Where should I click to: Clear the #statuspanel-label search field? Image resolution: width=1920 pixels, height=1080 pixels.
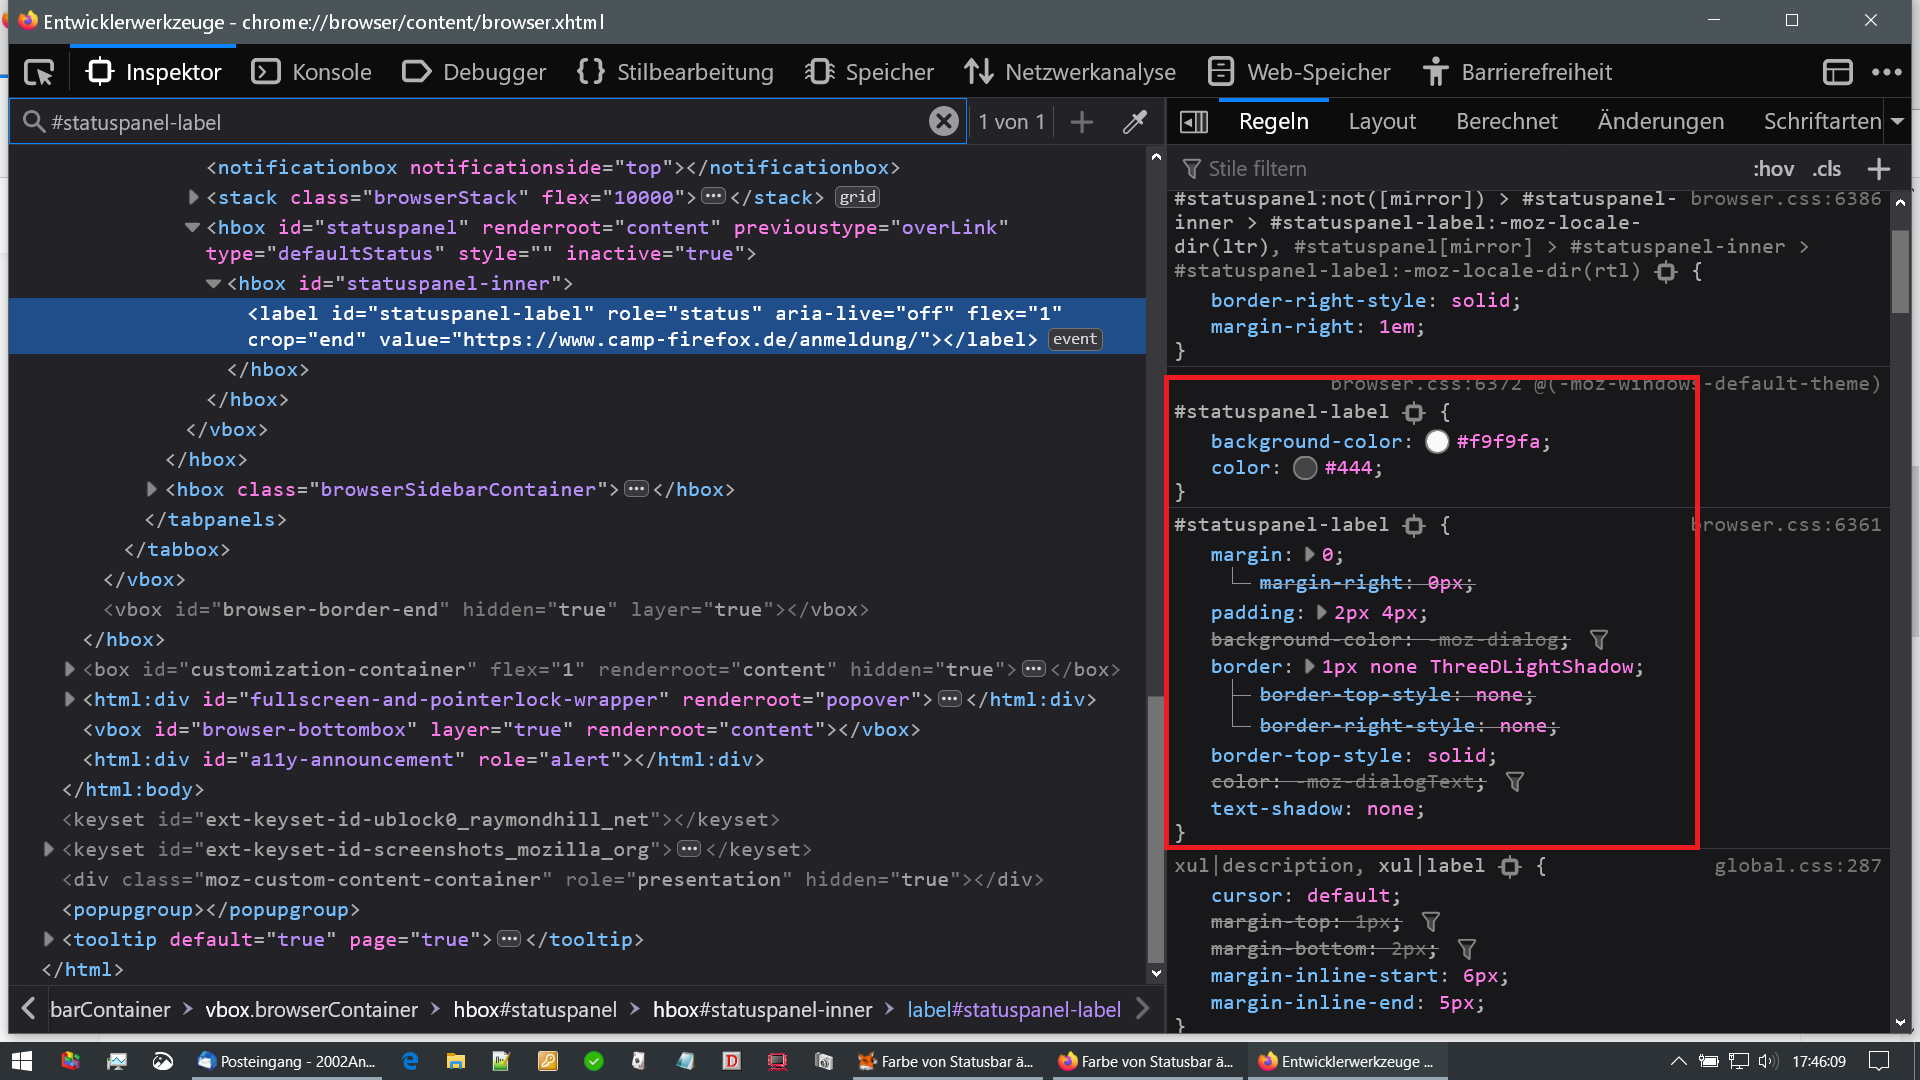943,122
